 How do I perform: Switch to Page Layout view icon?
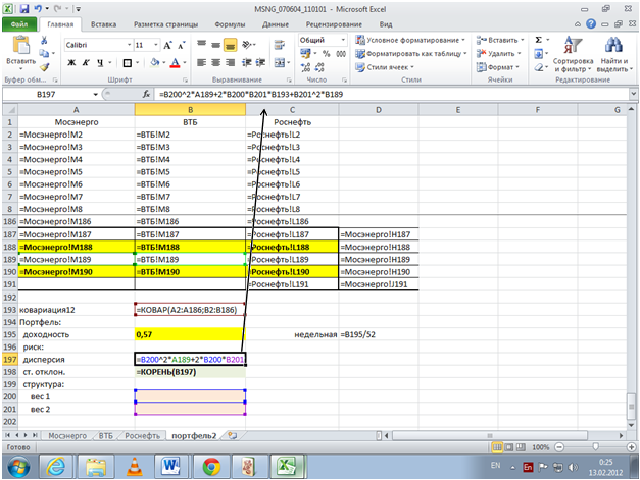coord(509,447)
